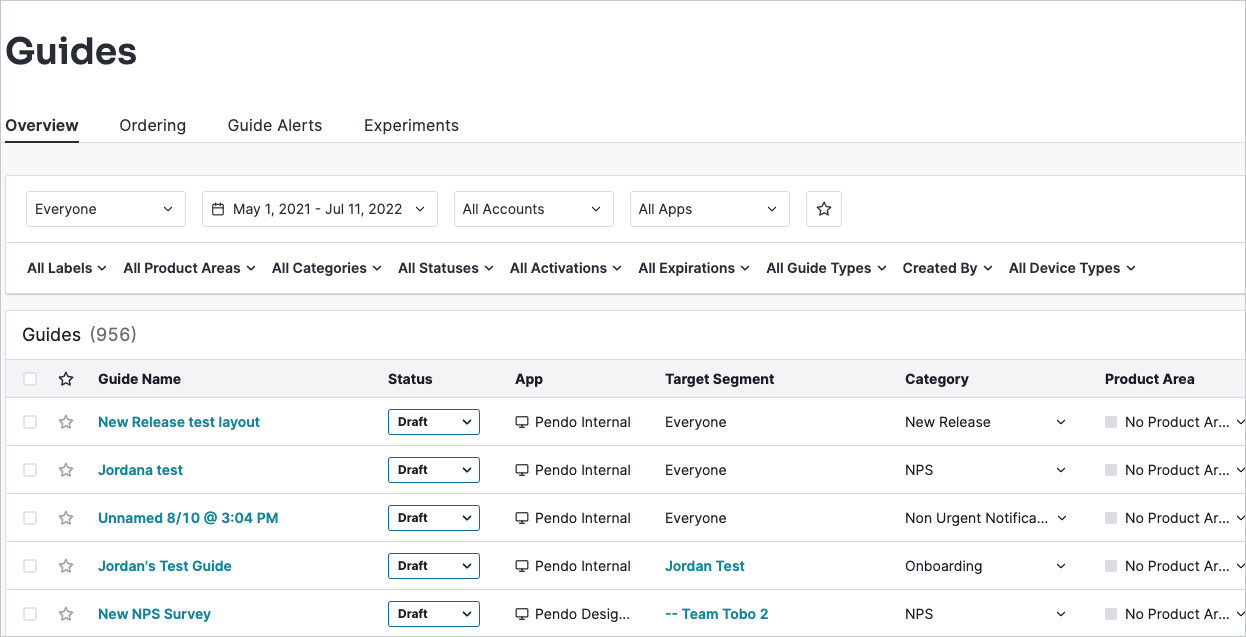Change Draft status for Jordan's Test Guide
The width and height of the screenshot is (1246, 637).
point(433,566)
